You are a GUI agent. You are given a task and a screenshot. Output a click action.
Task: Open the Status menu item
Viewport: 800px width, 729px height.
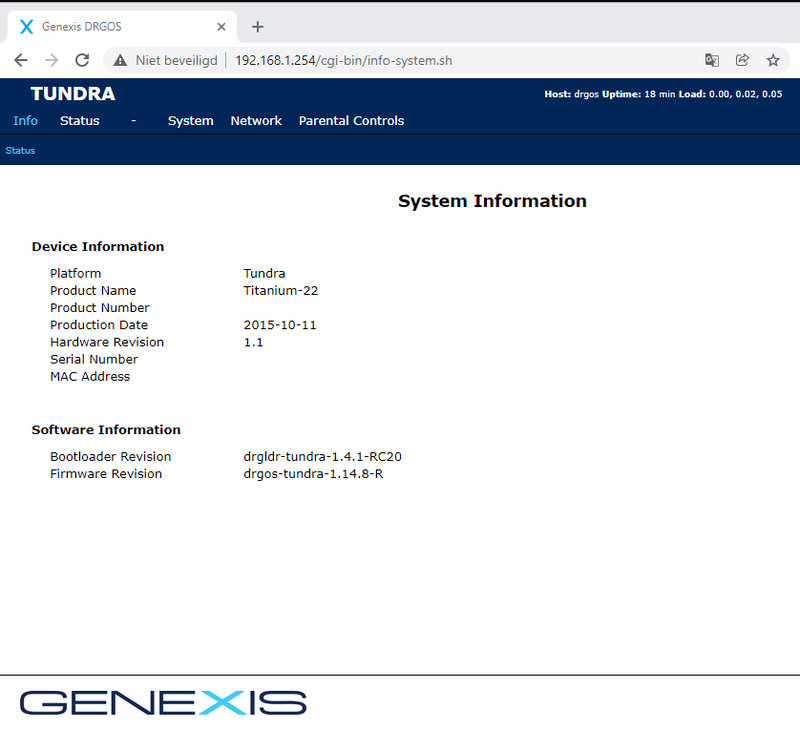80,121
